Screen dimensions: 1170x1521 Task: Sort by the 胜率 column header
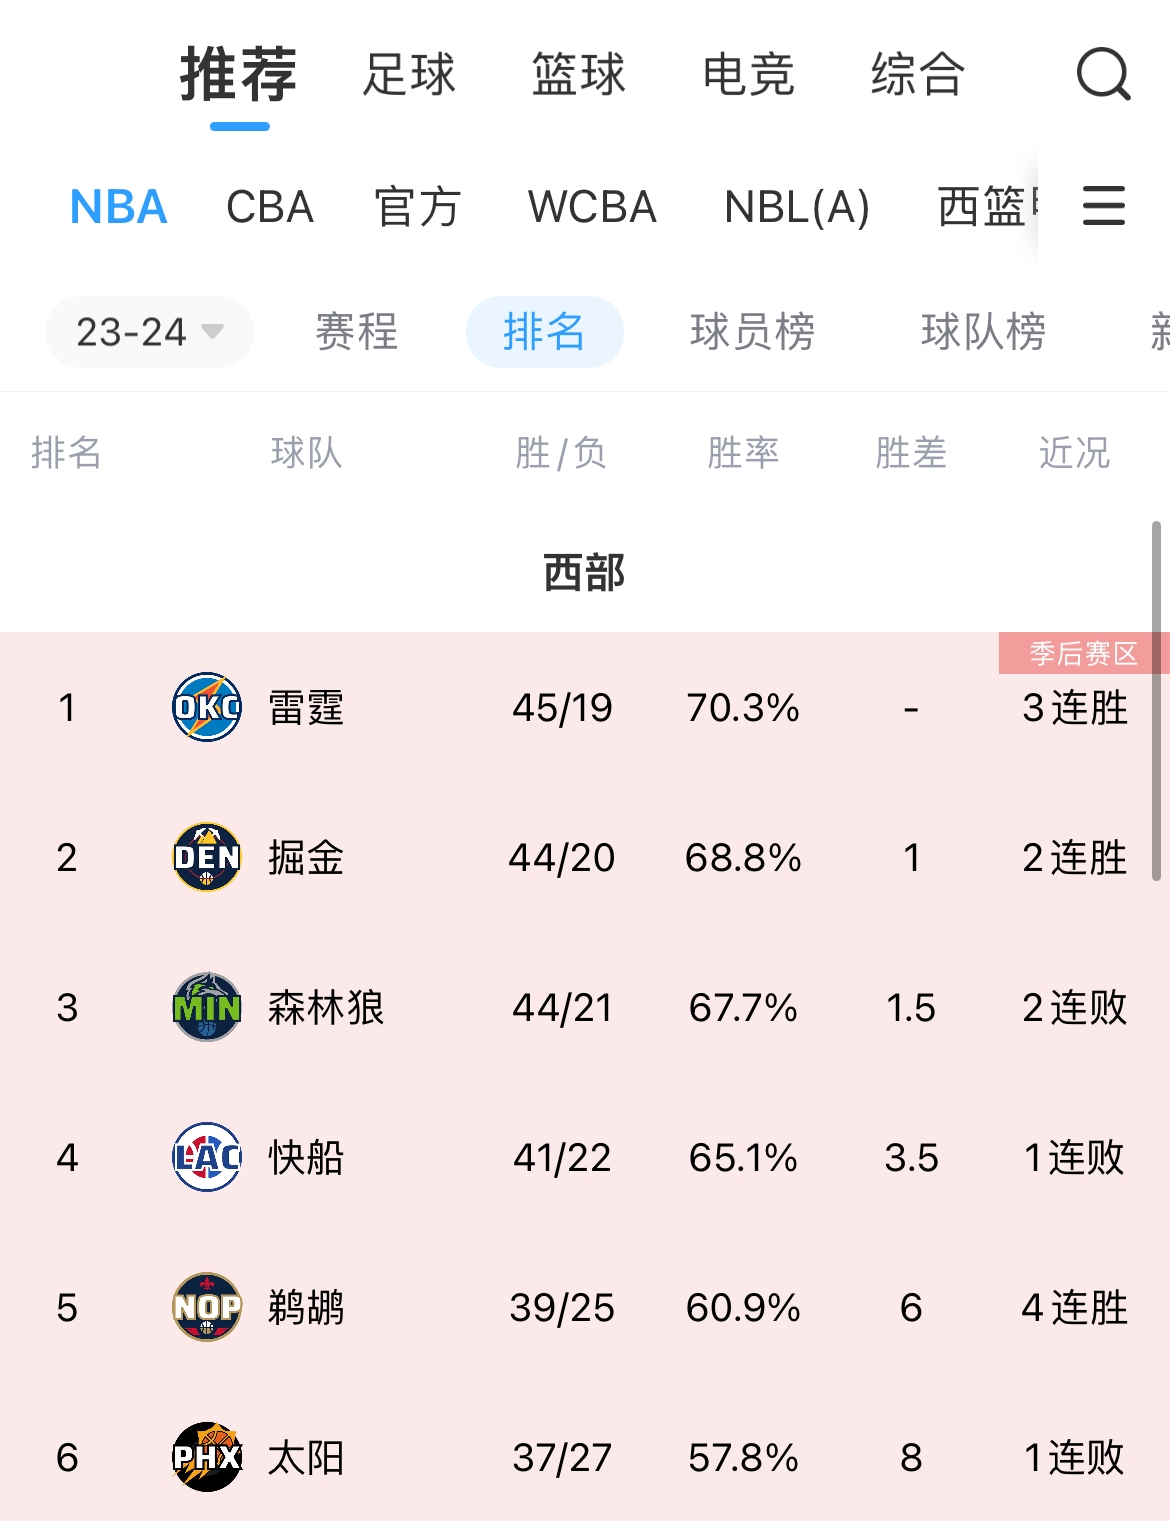[743, 453]
